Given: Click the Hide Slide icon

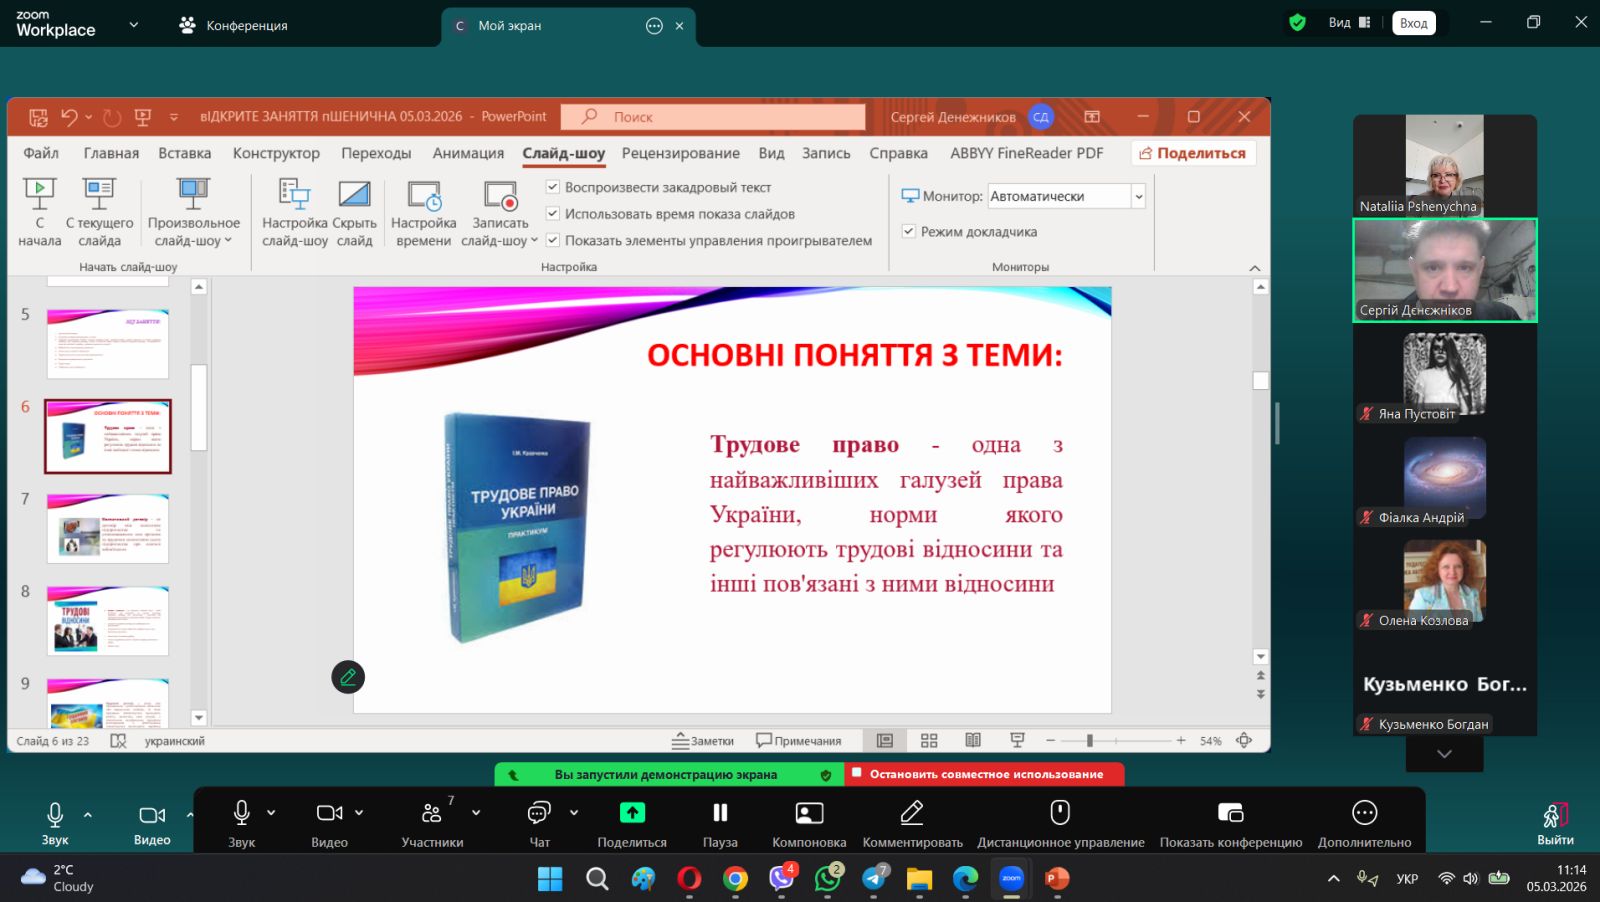Looking at the screenshot, I should [354, 194].
